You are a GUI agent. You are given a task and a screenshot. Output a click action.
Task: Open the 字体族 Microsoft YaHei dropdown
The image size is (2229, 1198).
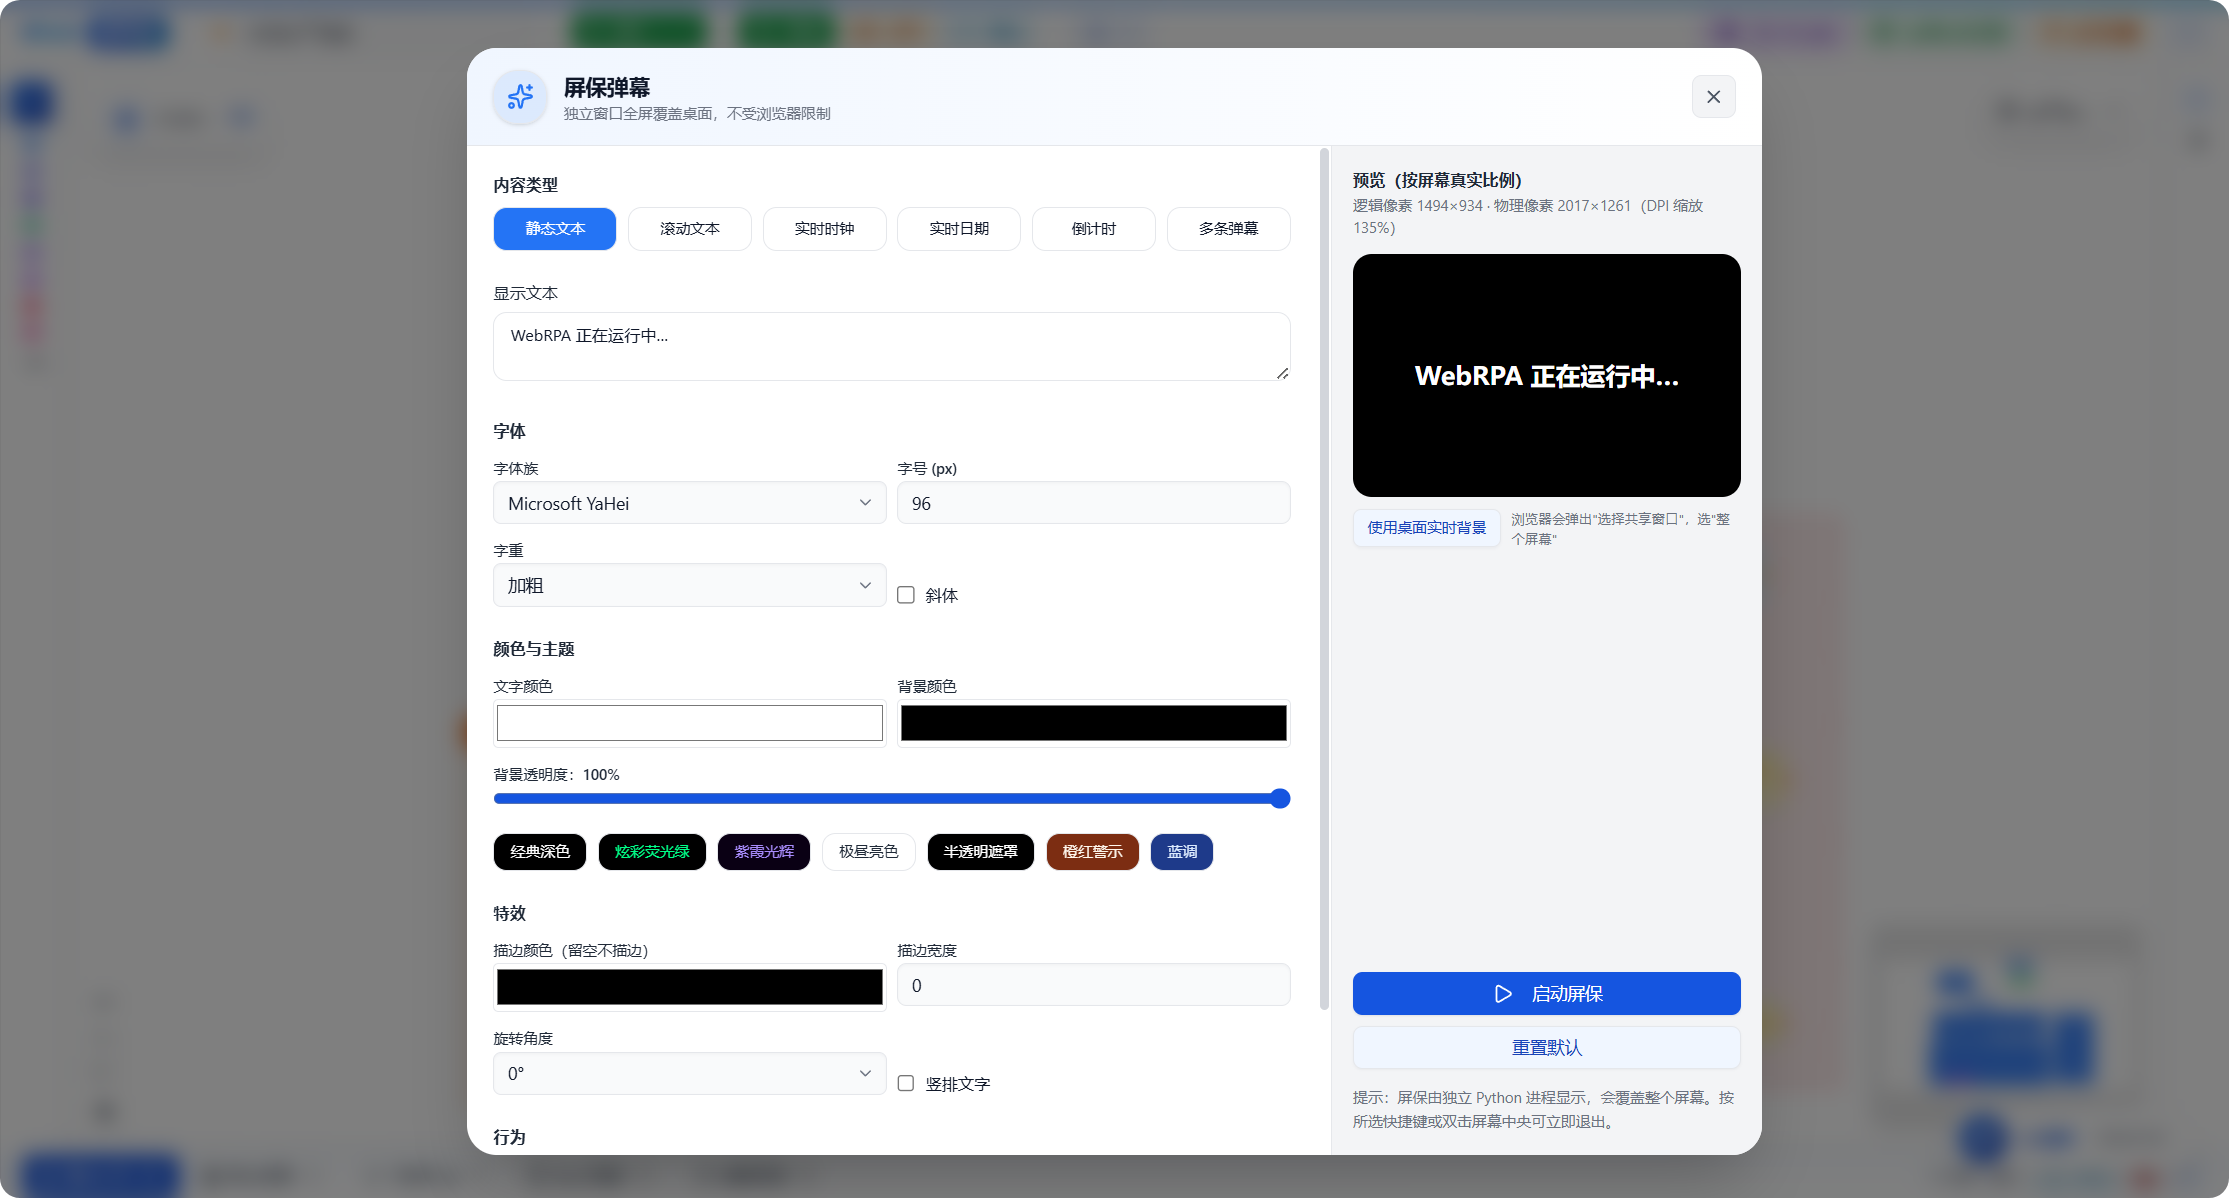coord(690,503)
